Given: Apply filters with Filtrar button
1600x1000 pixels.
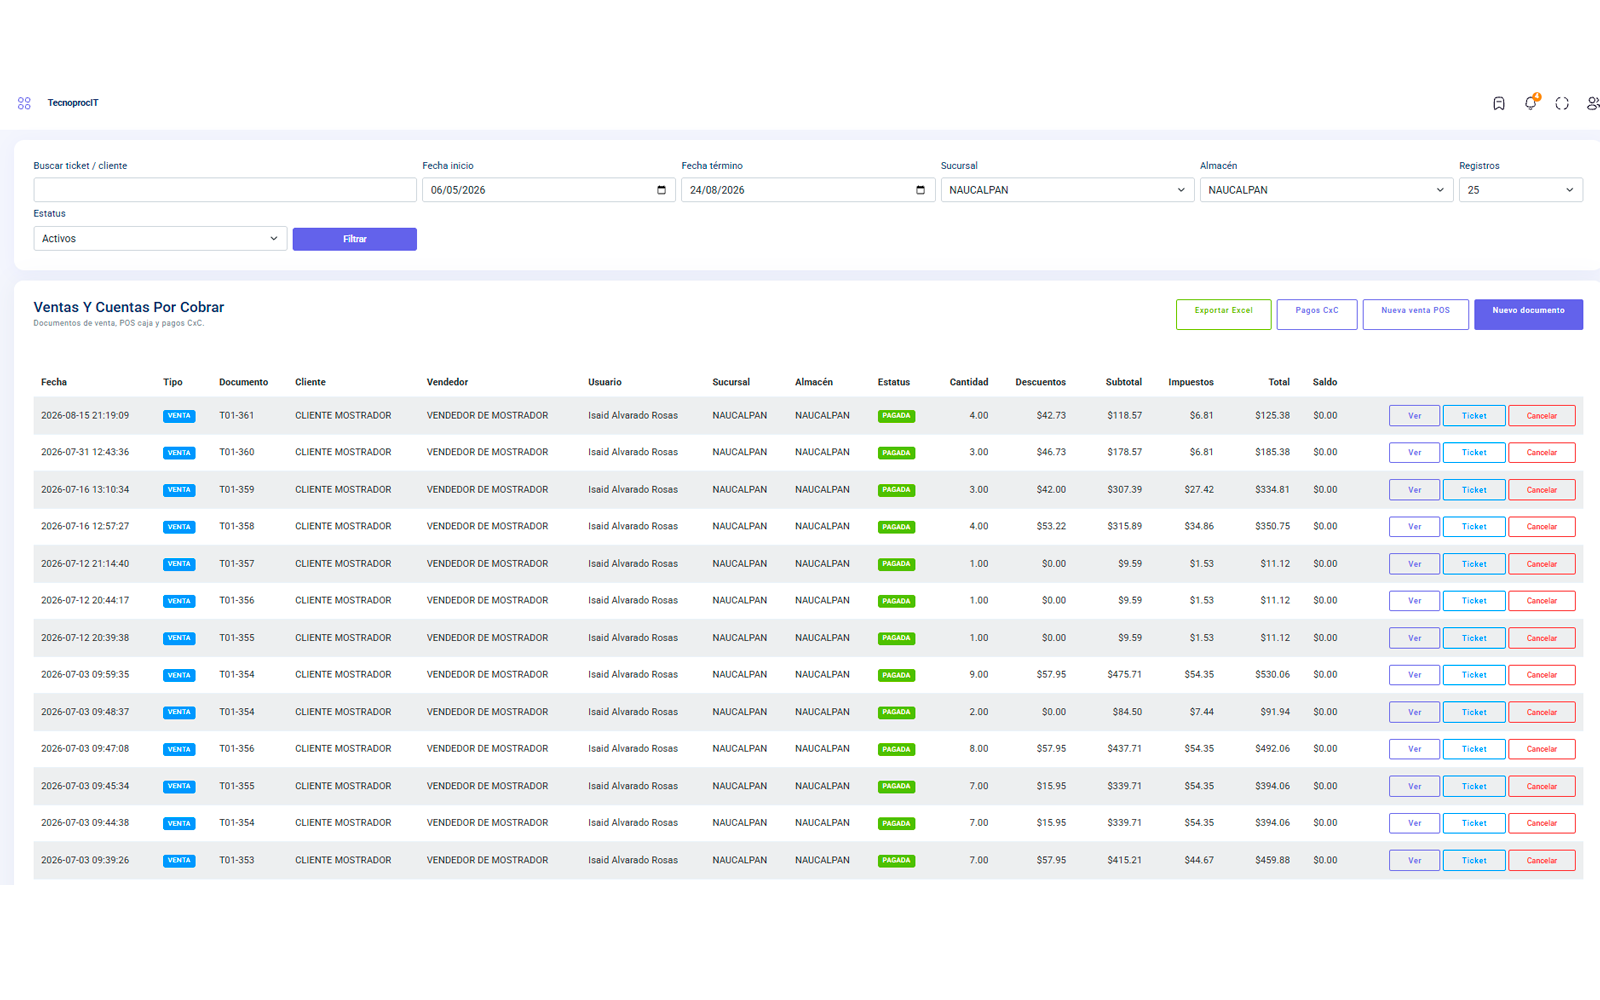Looking at the screenshot, I should [x=354, y=239].
